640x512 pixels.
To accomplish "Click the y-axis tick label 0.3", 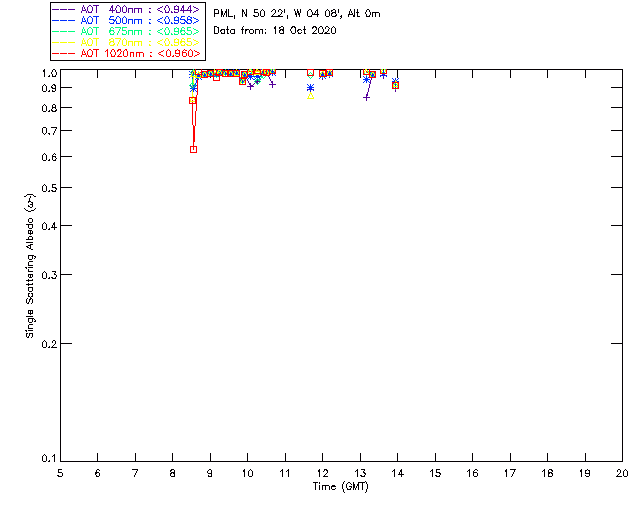I will [x=49, y=275].
